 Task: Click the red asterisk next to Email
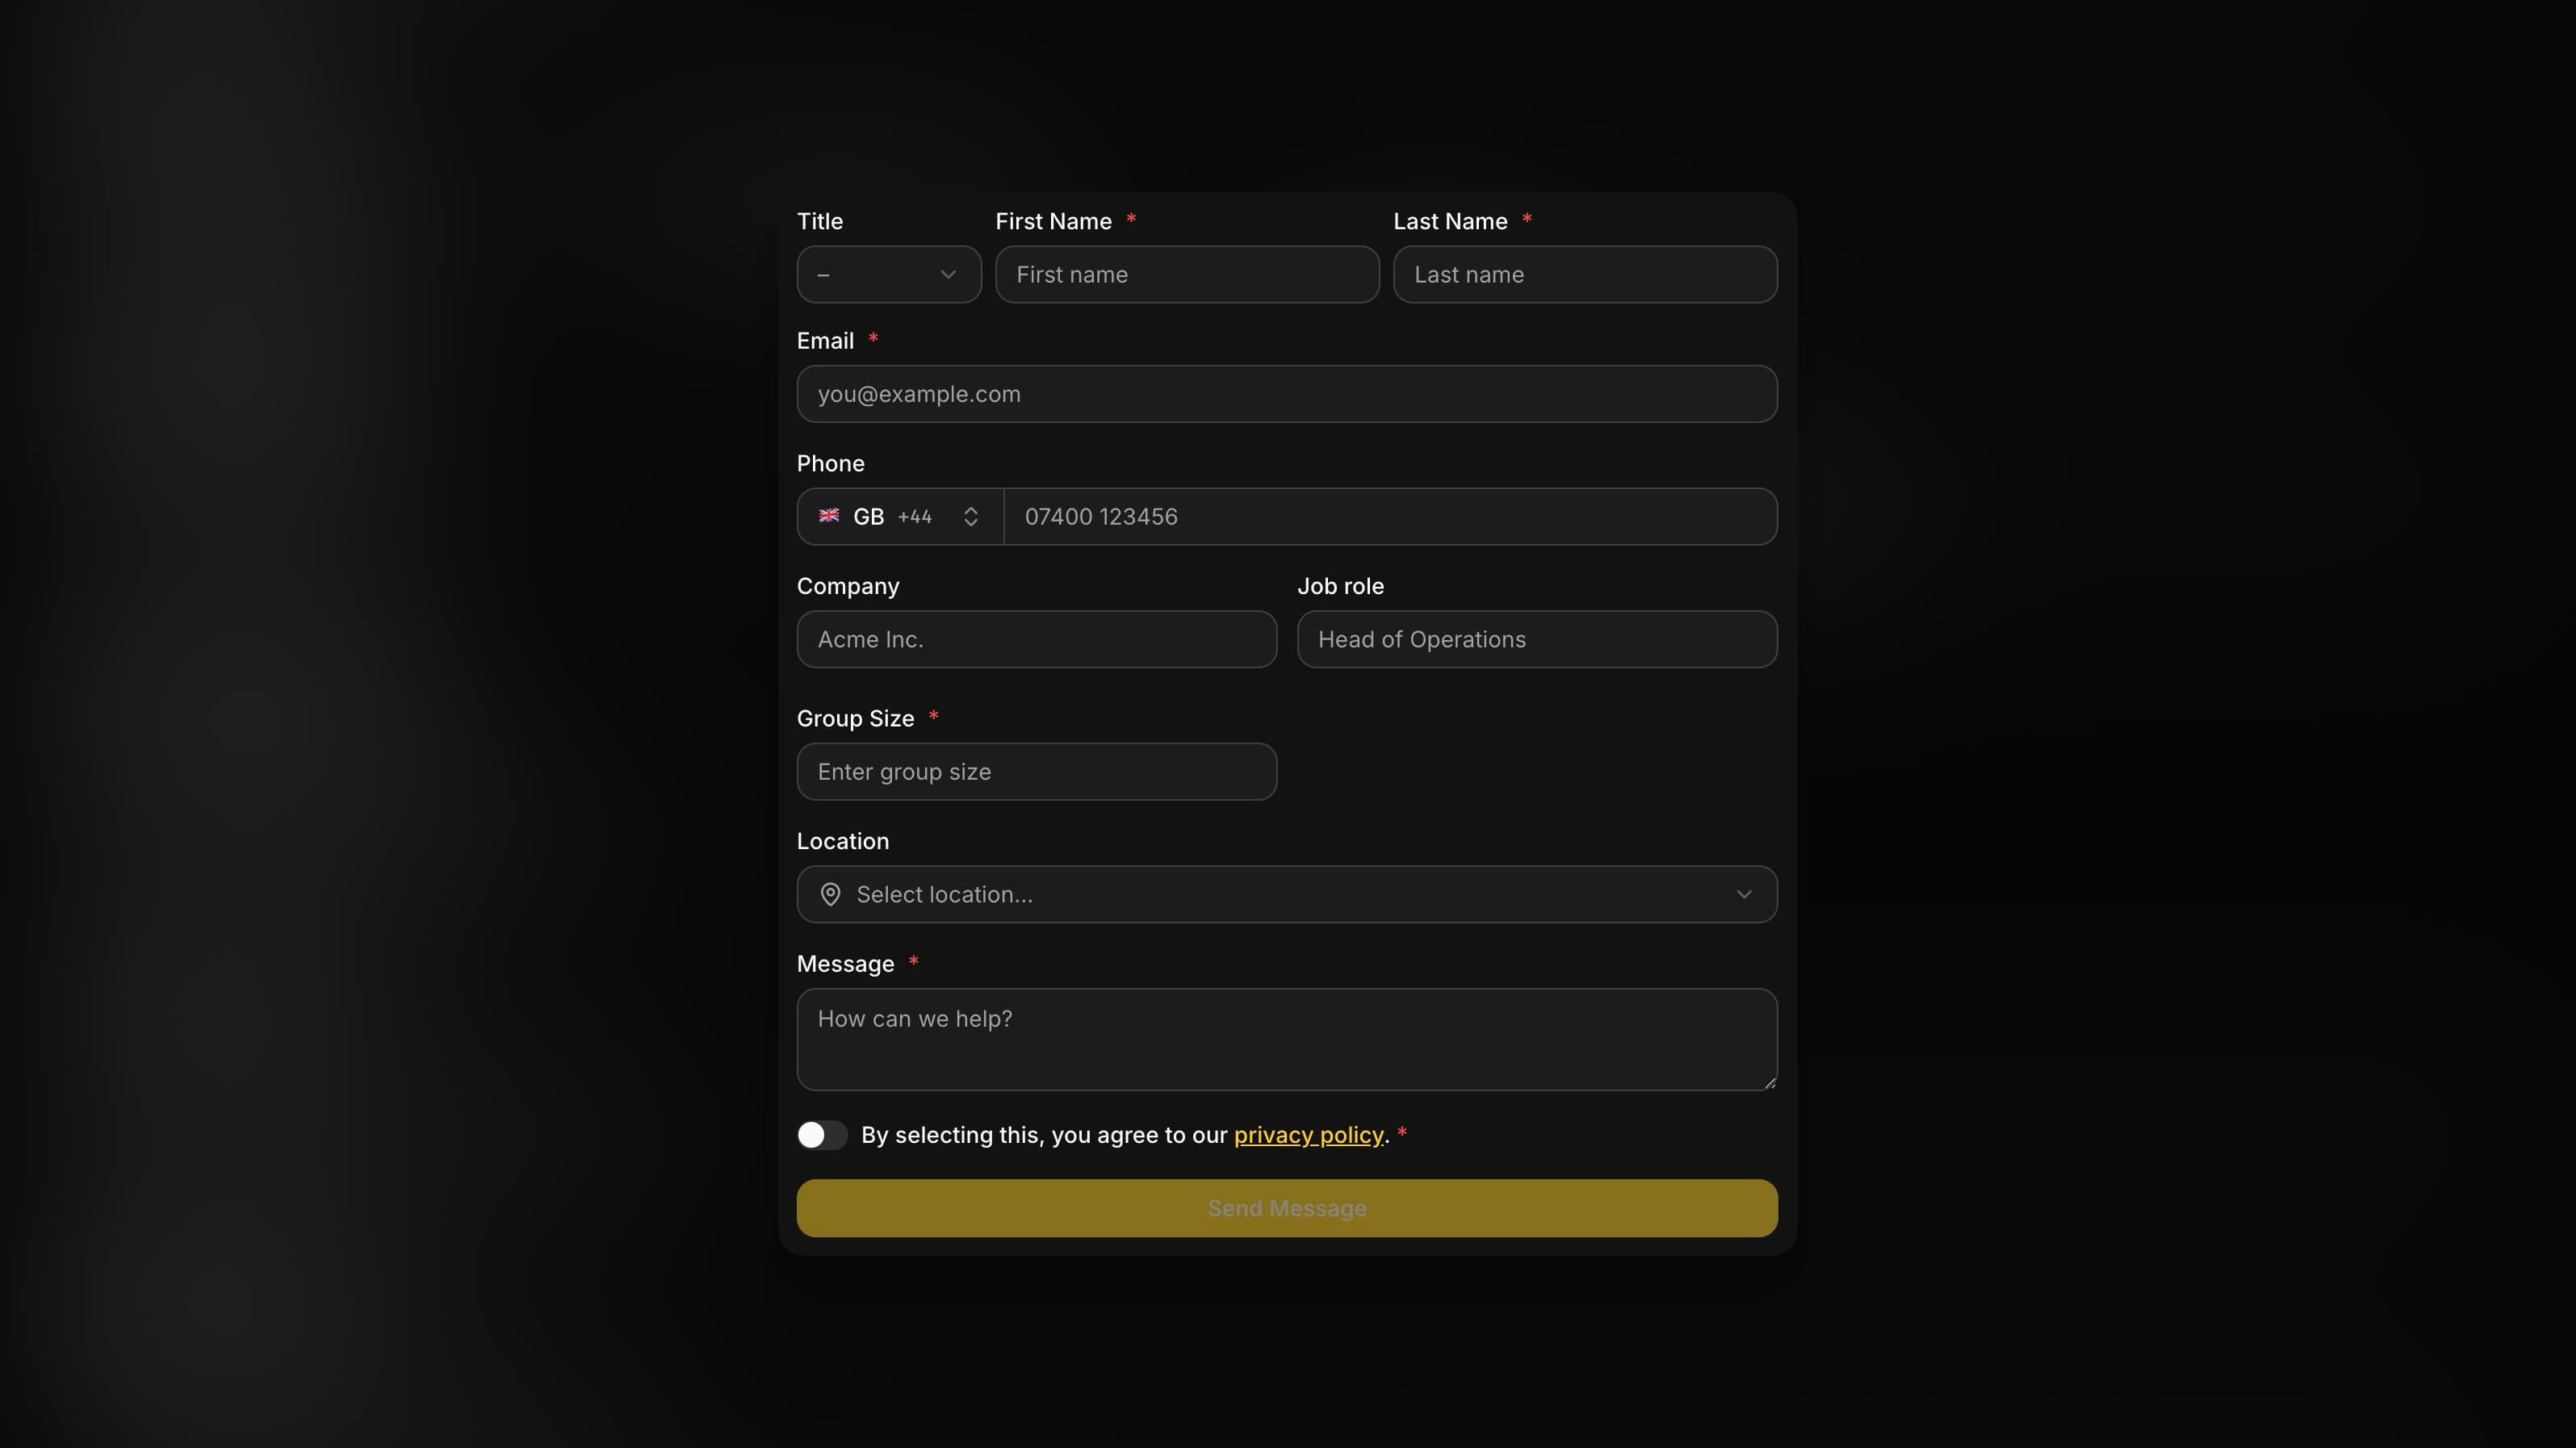(874, 339)
